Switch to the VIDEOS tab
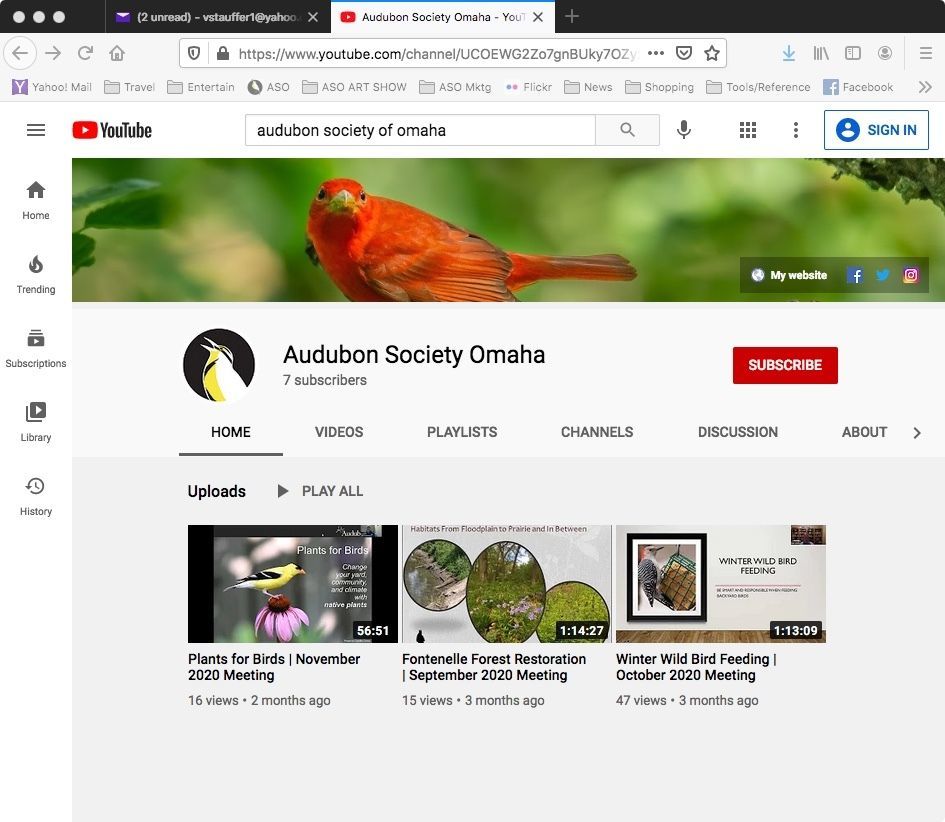 [339, 432]
